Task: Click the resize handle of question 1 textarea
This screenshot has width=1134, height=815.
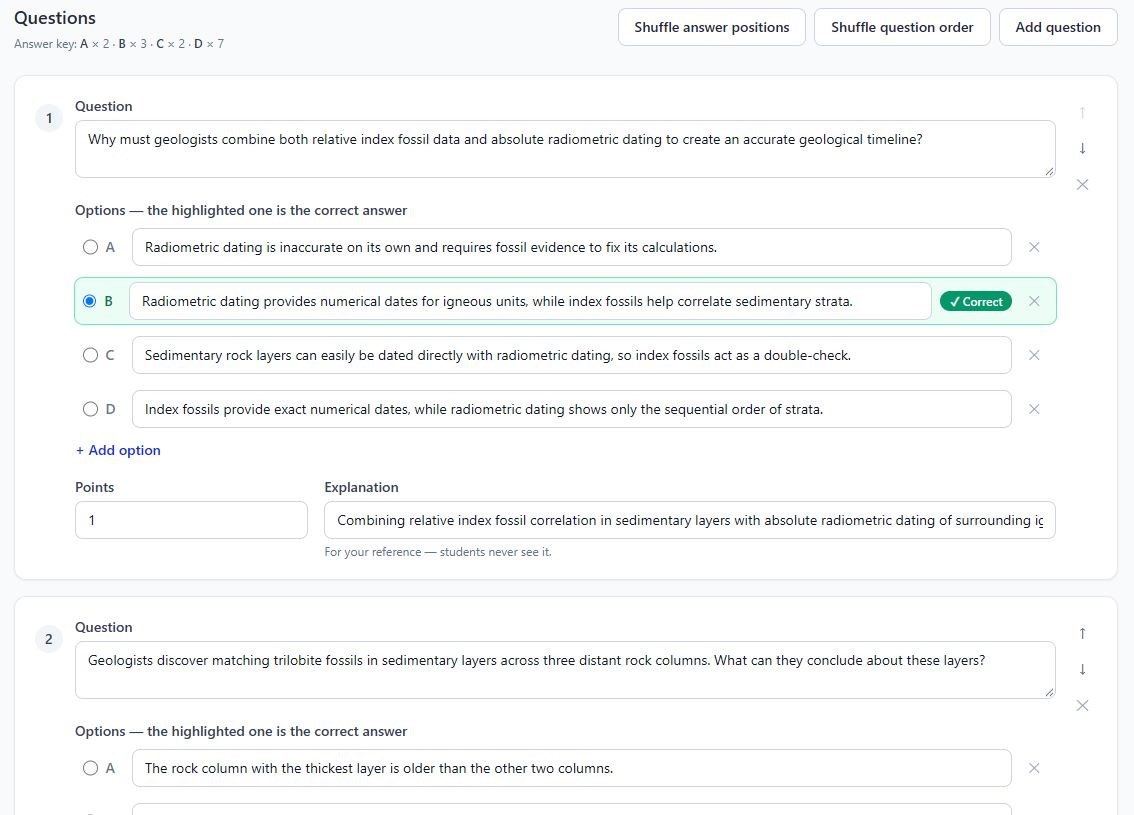Action: click(1049, 171)
